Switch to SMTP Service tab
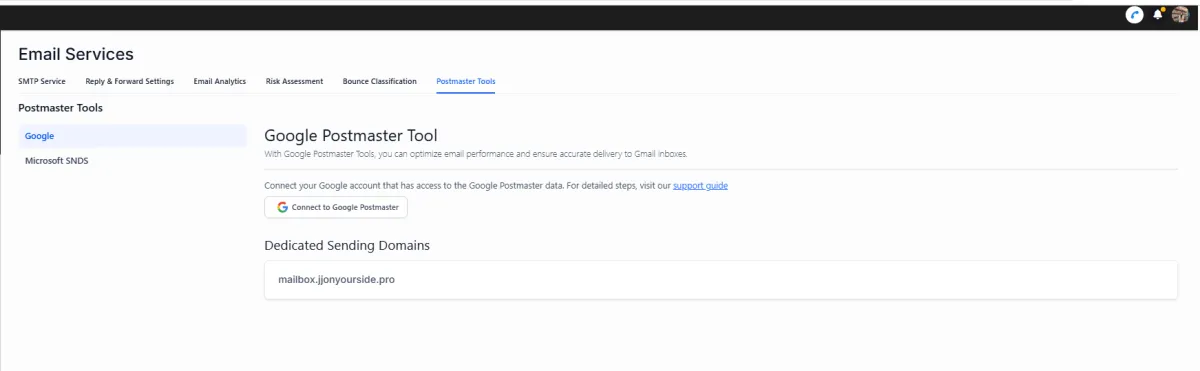The height and width of the screenshot is (371, 1200). (x=42, y=81)
